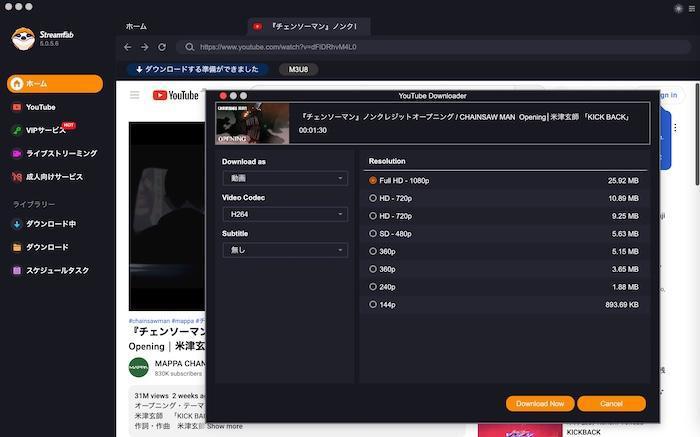Viewport: 700px width, 437px height.
Task: Click the 893.69 KB file size
Action: [622, 305]
